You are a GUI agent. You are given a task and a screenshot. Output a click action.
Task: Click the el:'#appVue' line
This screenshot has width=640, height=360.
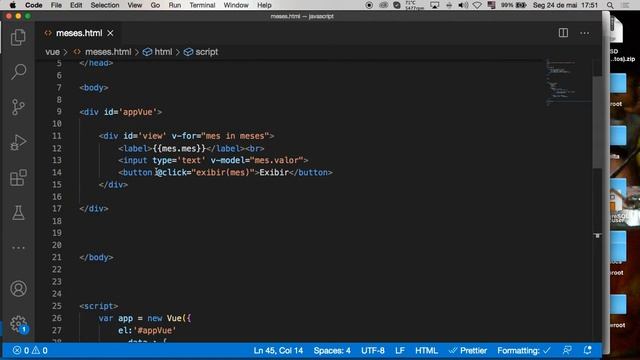147,330
